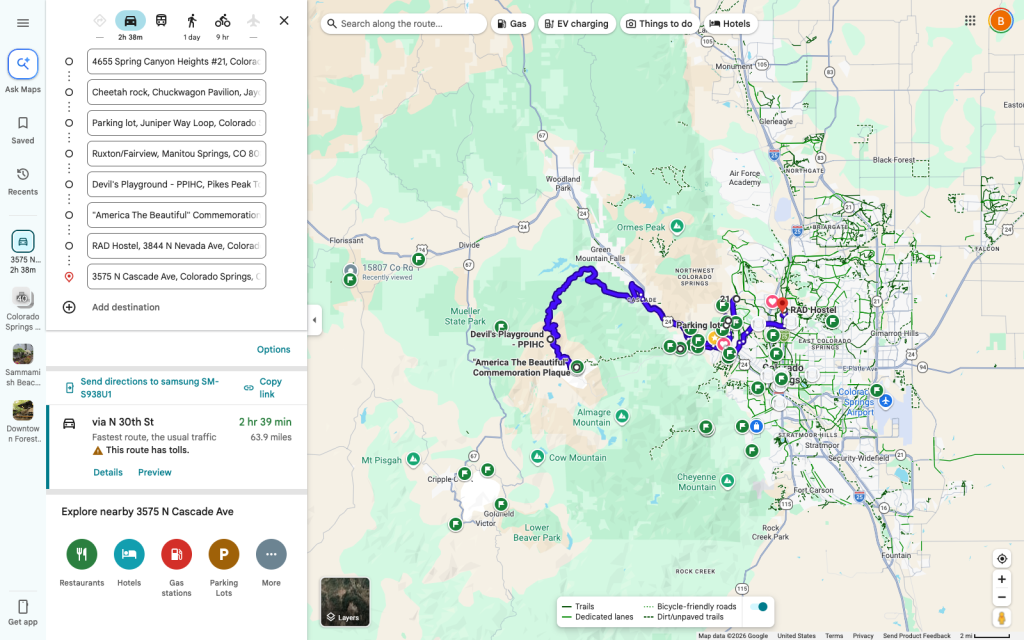Open Google account avatar B

[1000, 21]
